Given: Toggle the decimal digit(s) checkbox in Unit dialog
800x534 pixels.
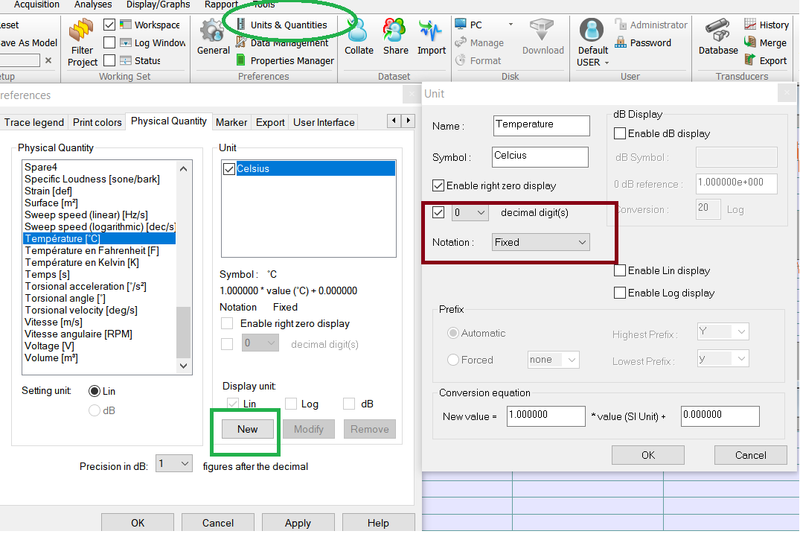Looking at the screenshot, I should point(438,212).
